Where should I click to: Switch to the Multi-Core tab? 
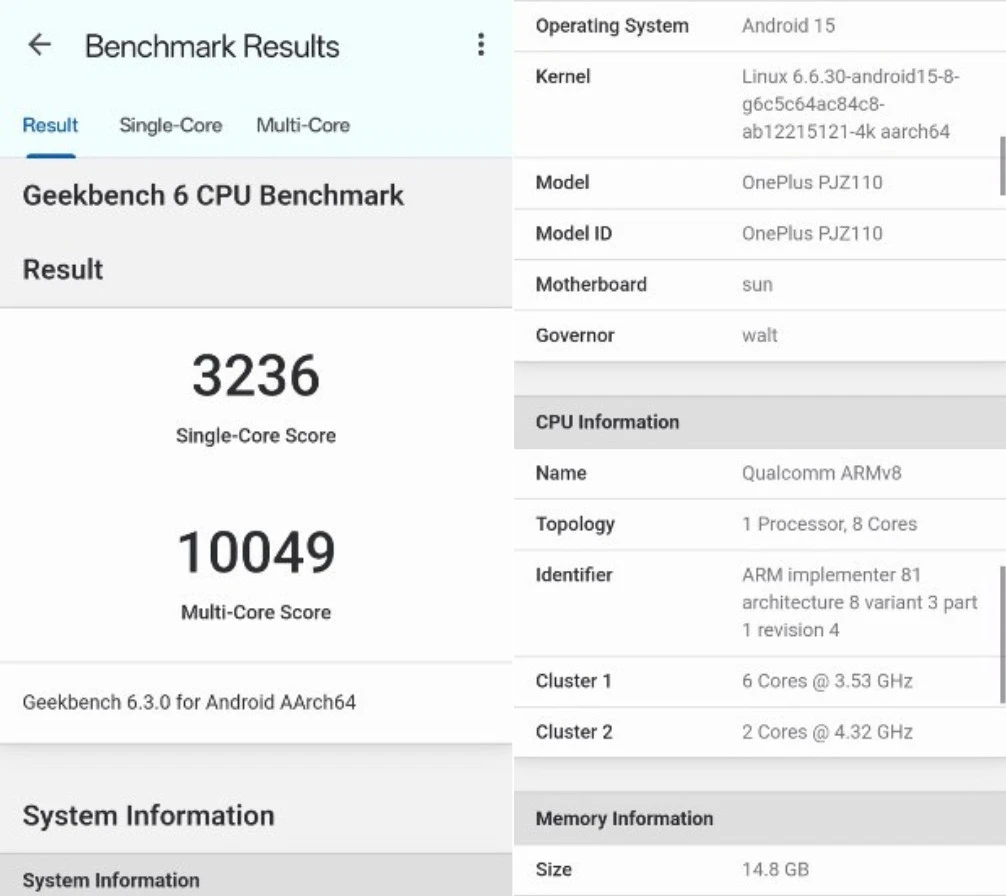tap(303, 125)
